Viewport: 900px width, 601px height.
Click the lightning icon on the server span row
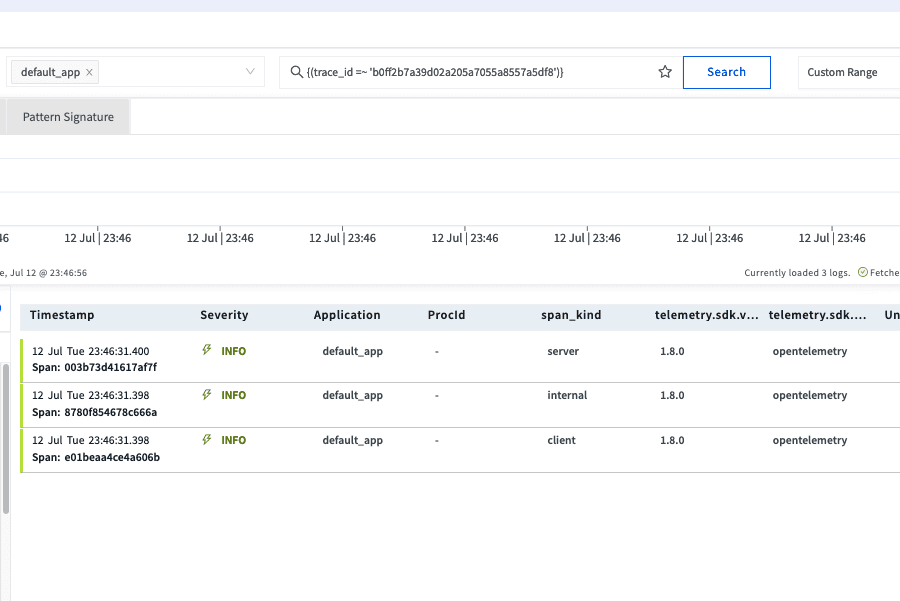tap(207, 350)
